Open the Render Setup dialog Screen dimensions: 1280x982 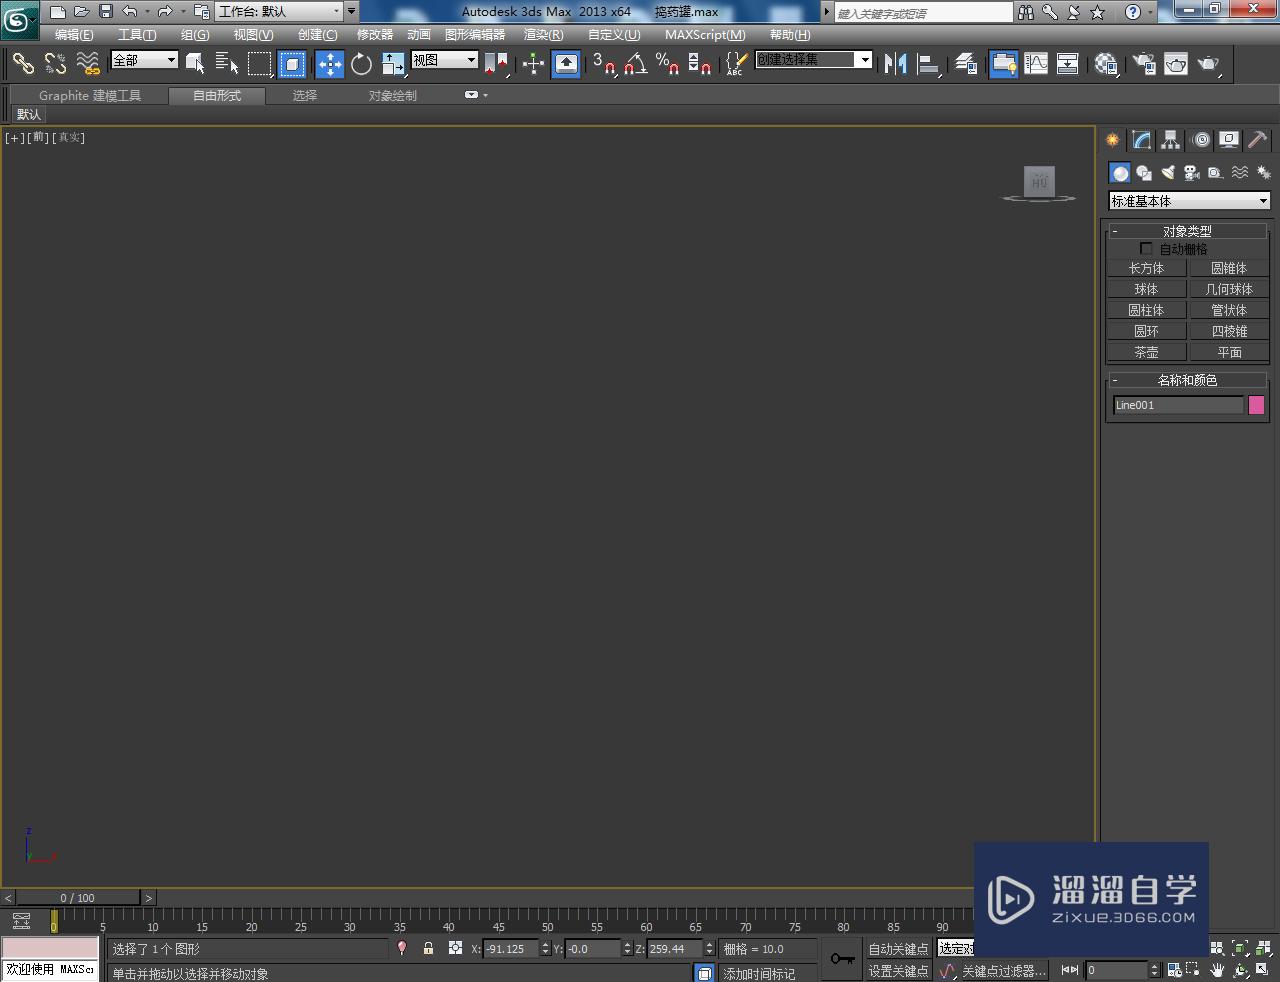(1143, 64)
